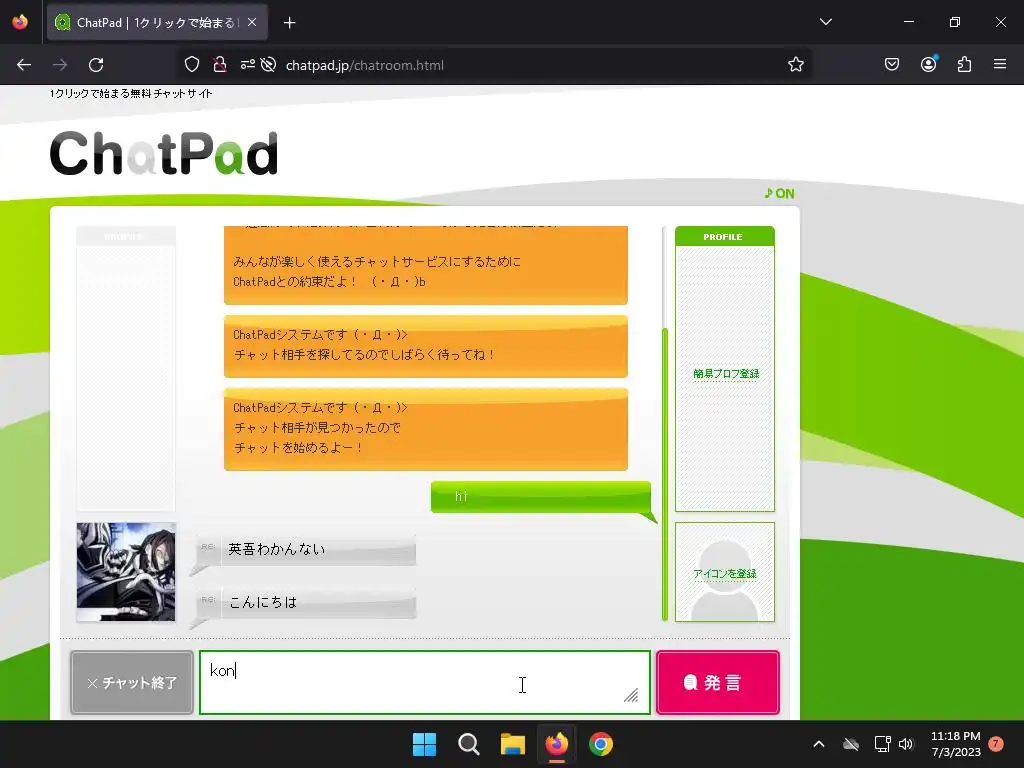Click the chat log green scrollbar

pyautogui.click(x=665, y=473)
